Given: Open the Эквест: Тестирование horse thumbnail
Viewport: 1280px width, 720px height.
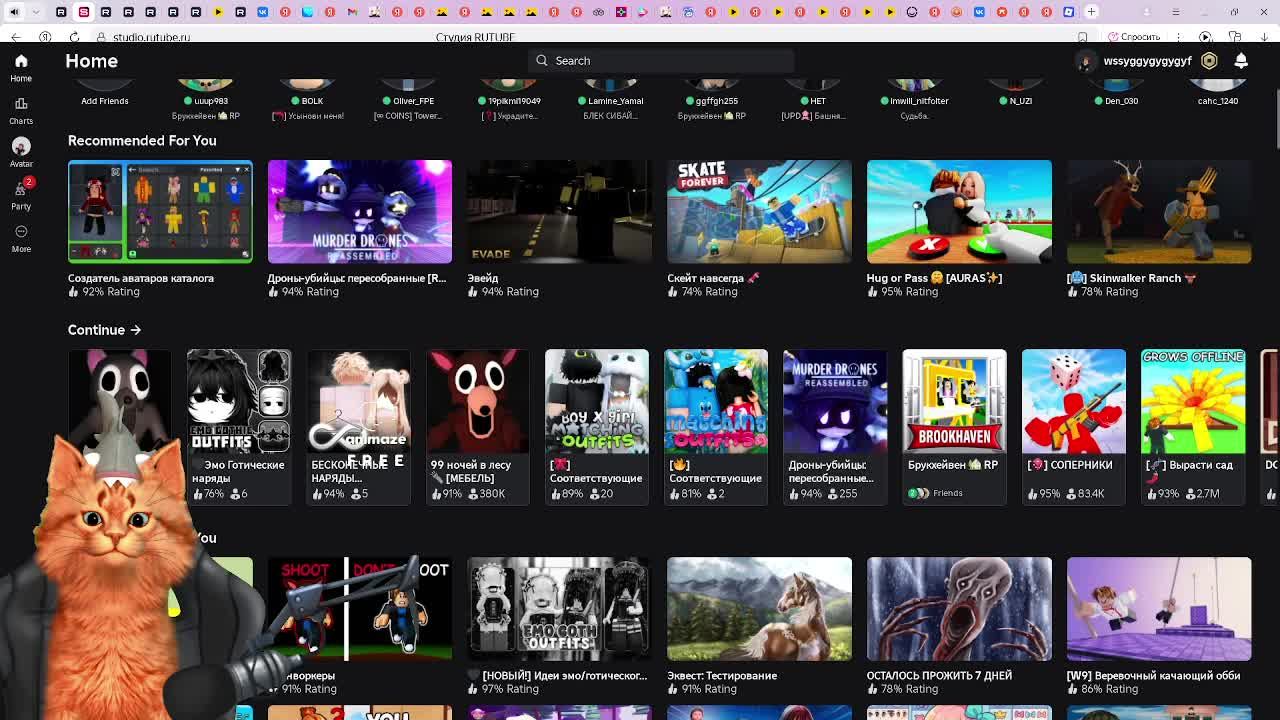Looking at the screenshot, I should 759,608.
